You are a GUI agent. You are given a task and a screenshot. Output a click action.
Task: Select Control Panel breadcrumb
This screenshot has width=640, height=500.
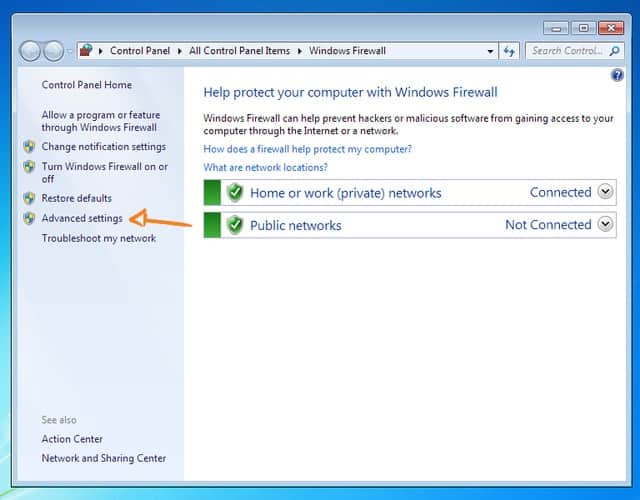(x=140, y=51)
